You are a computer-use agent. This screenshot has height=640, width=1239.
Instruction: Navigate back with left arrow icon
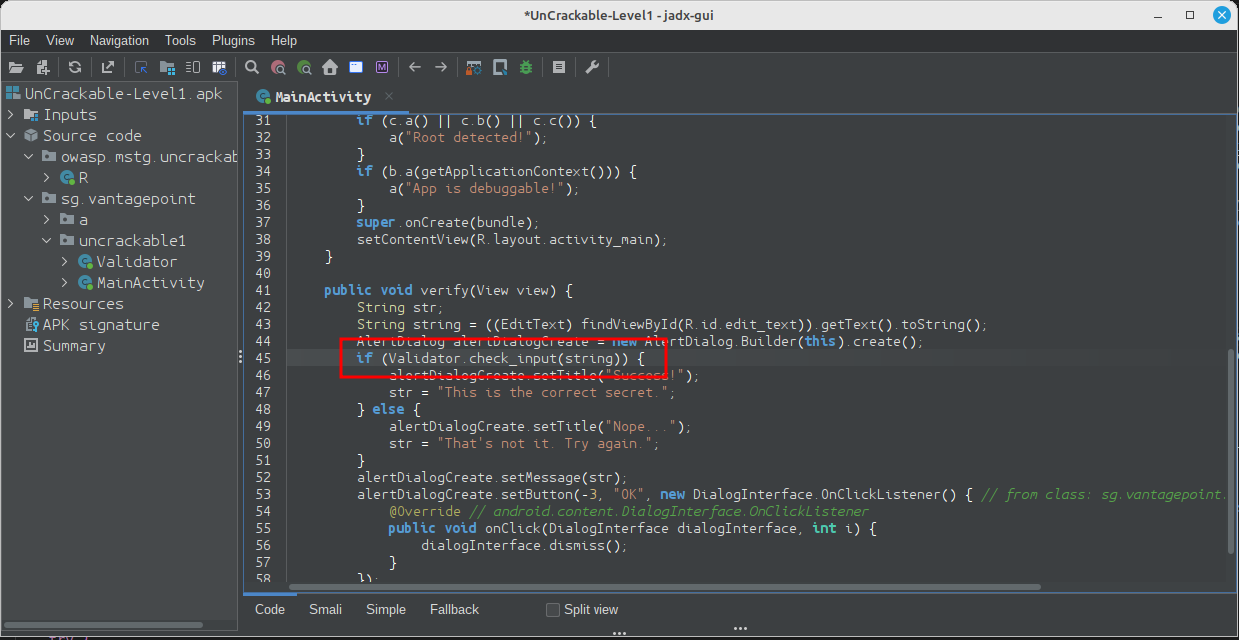tap(415, 67)
